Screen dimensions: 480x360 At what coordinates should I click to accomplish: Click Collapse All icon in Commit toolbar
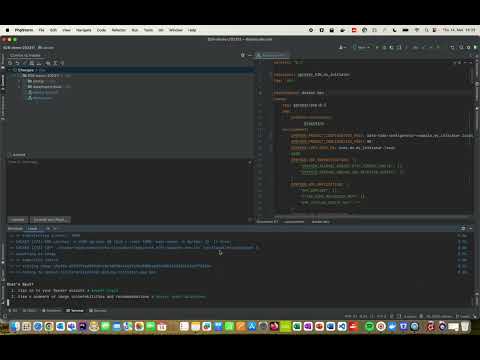click(x=62, y=63)
